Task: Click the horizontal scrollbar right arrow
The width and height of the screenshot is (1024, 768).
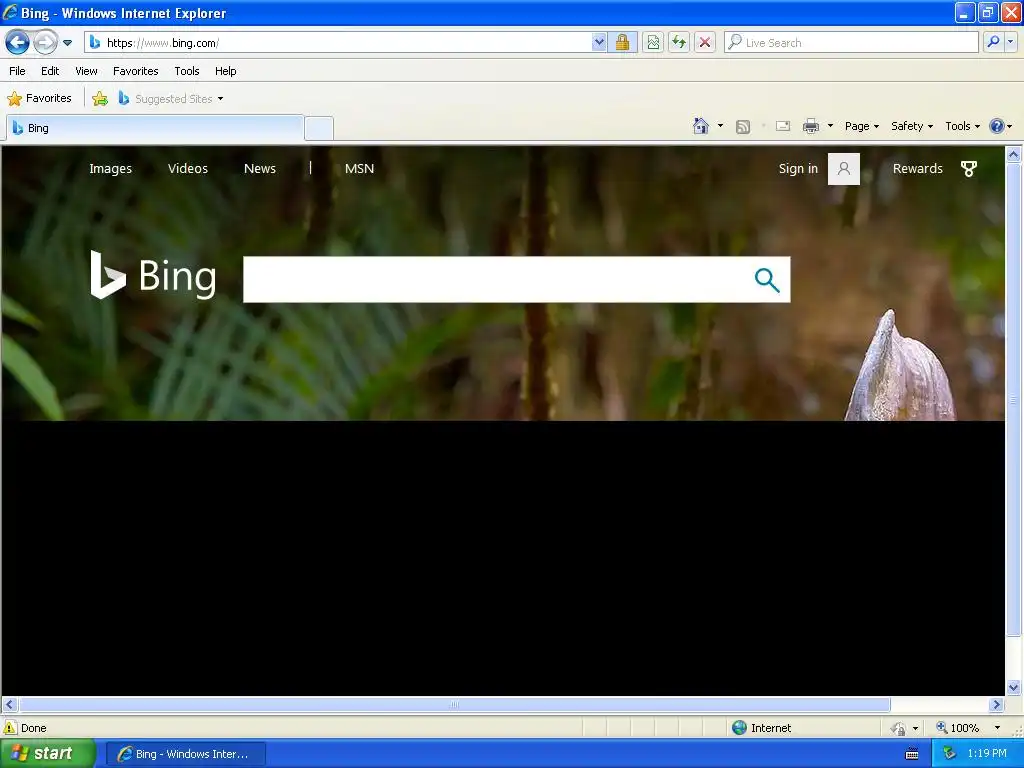Action: pos(997,705)
